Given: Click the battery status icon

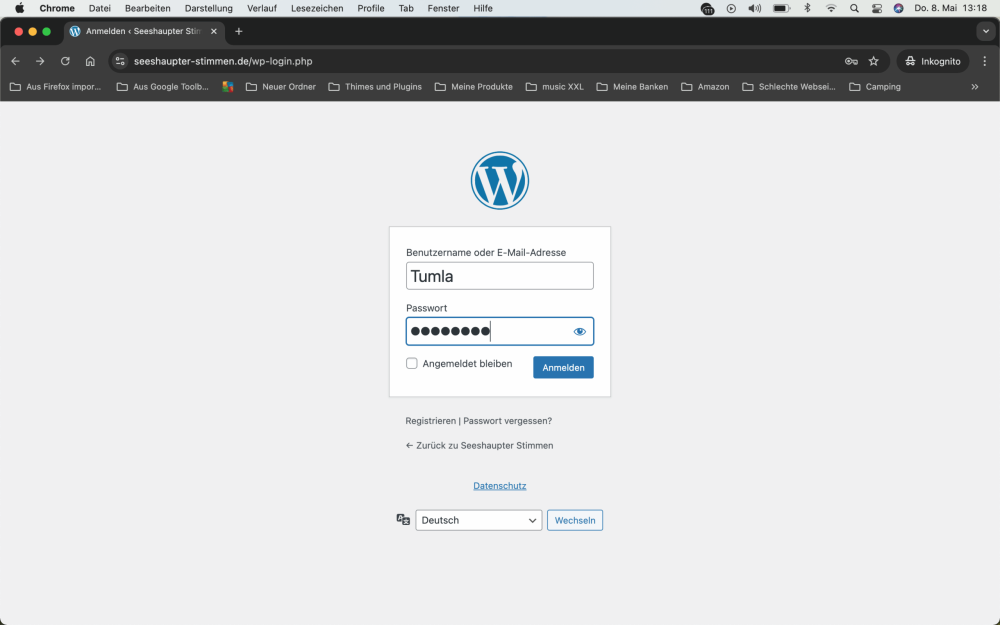Looking at the screenshot, I should (781, 8).
